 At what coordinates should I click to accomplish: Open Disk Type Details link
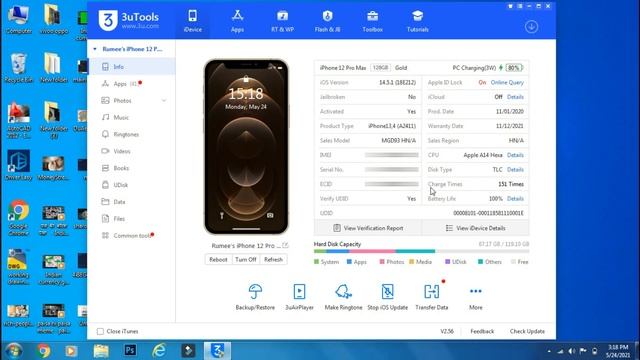pos(515,170)
